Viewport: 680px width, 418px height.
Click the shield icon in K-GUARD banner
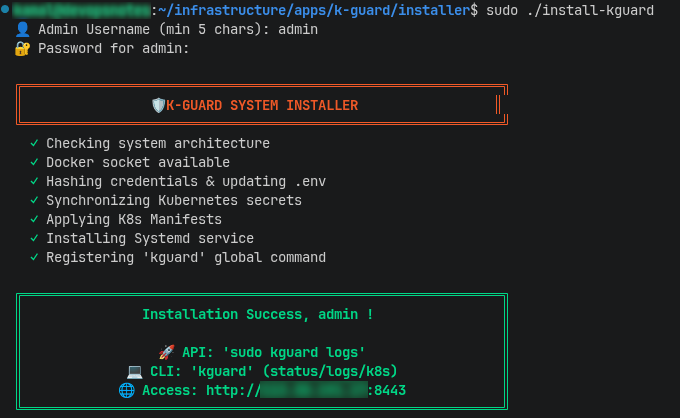[x=158, y=105]
